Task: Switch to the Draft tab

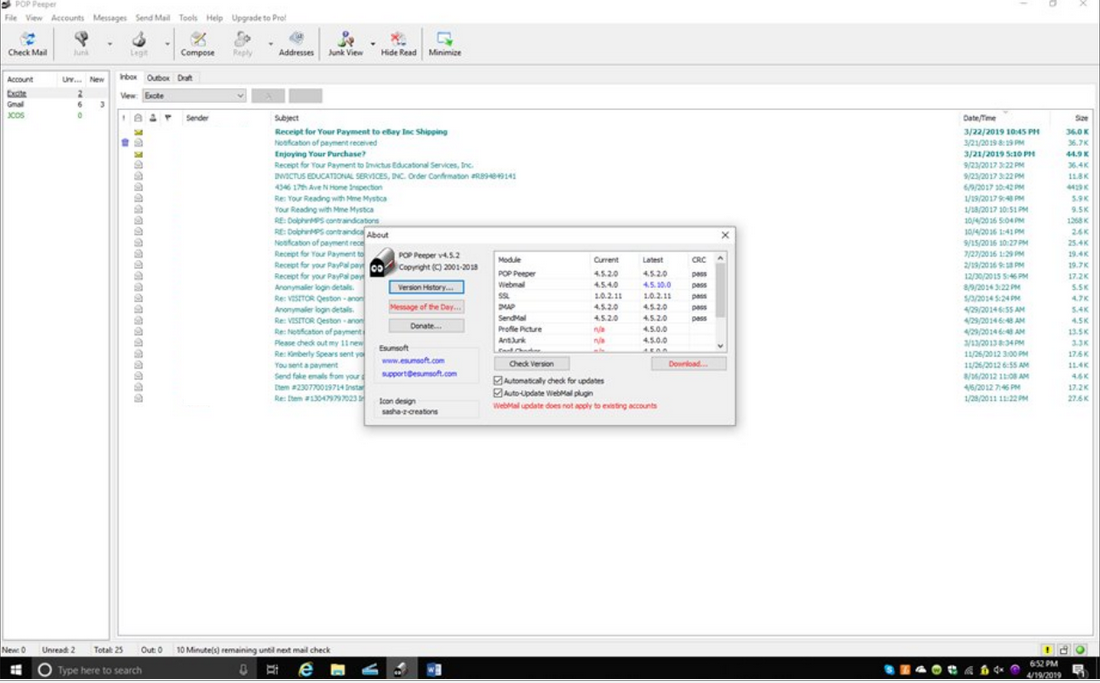Action: (185, 78)
